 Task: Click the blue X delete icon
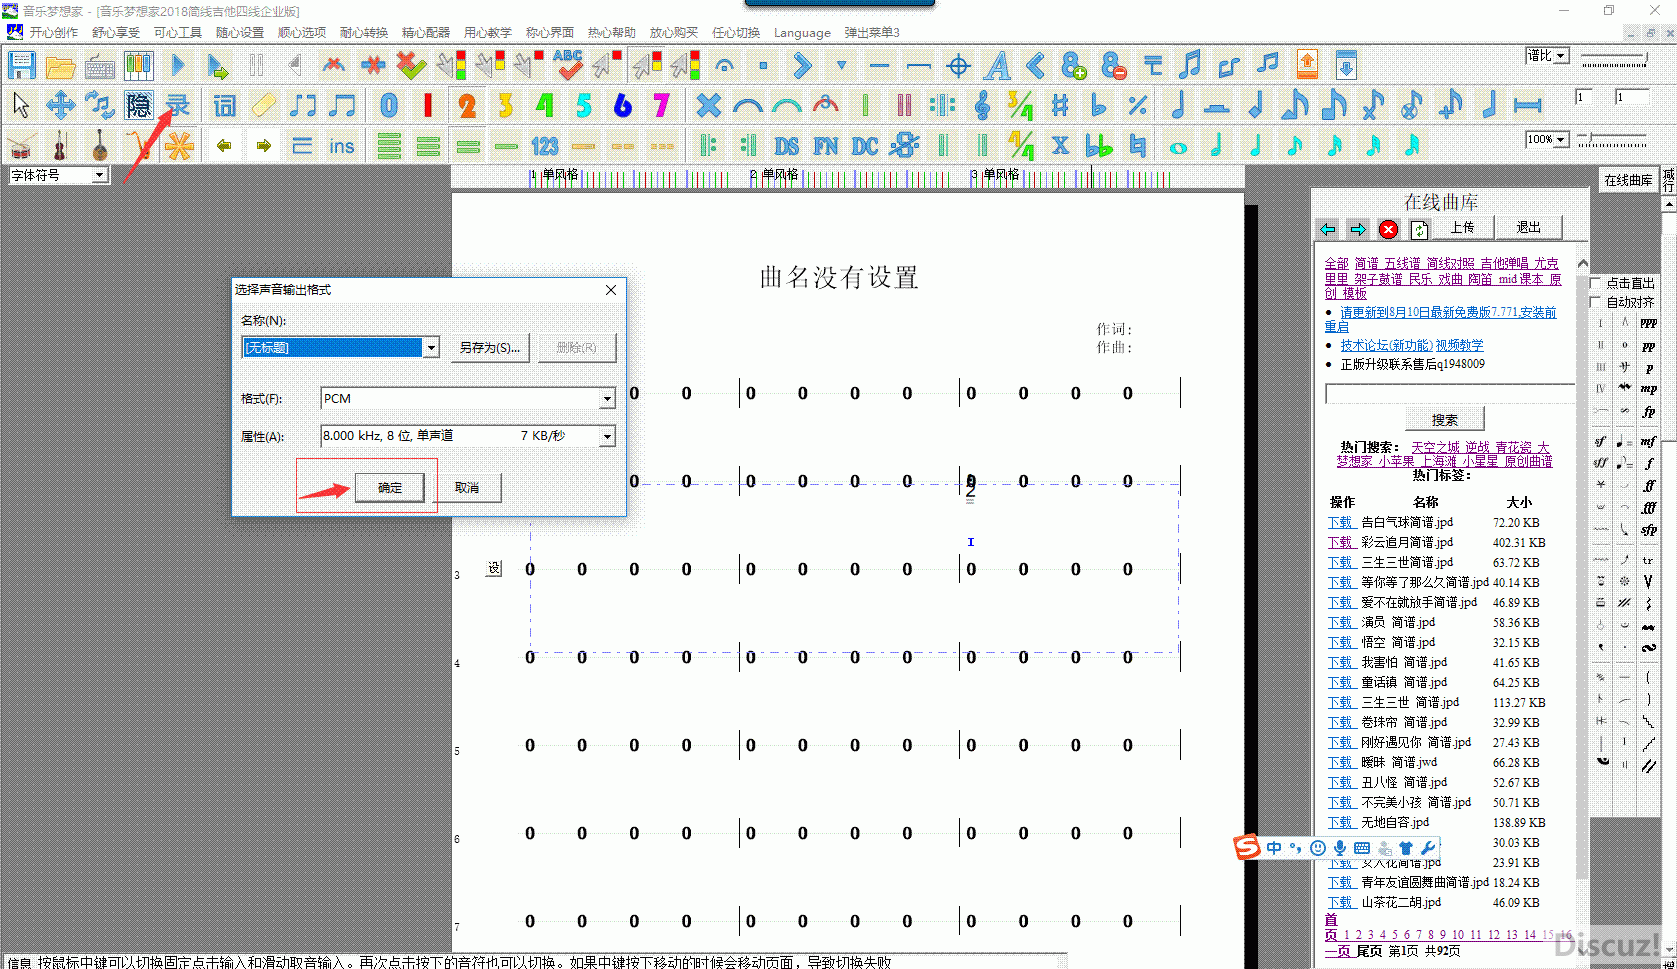point(708,105)
